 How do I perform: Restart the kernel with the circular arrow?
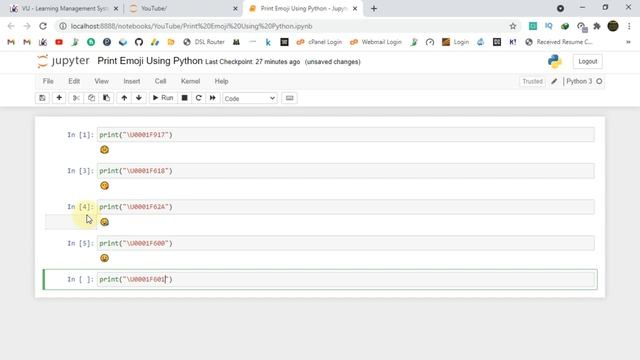[x=198, y=98]
